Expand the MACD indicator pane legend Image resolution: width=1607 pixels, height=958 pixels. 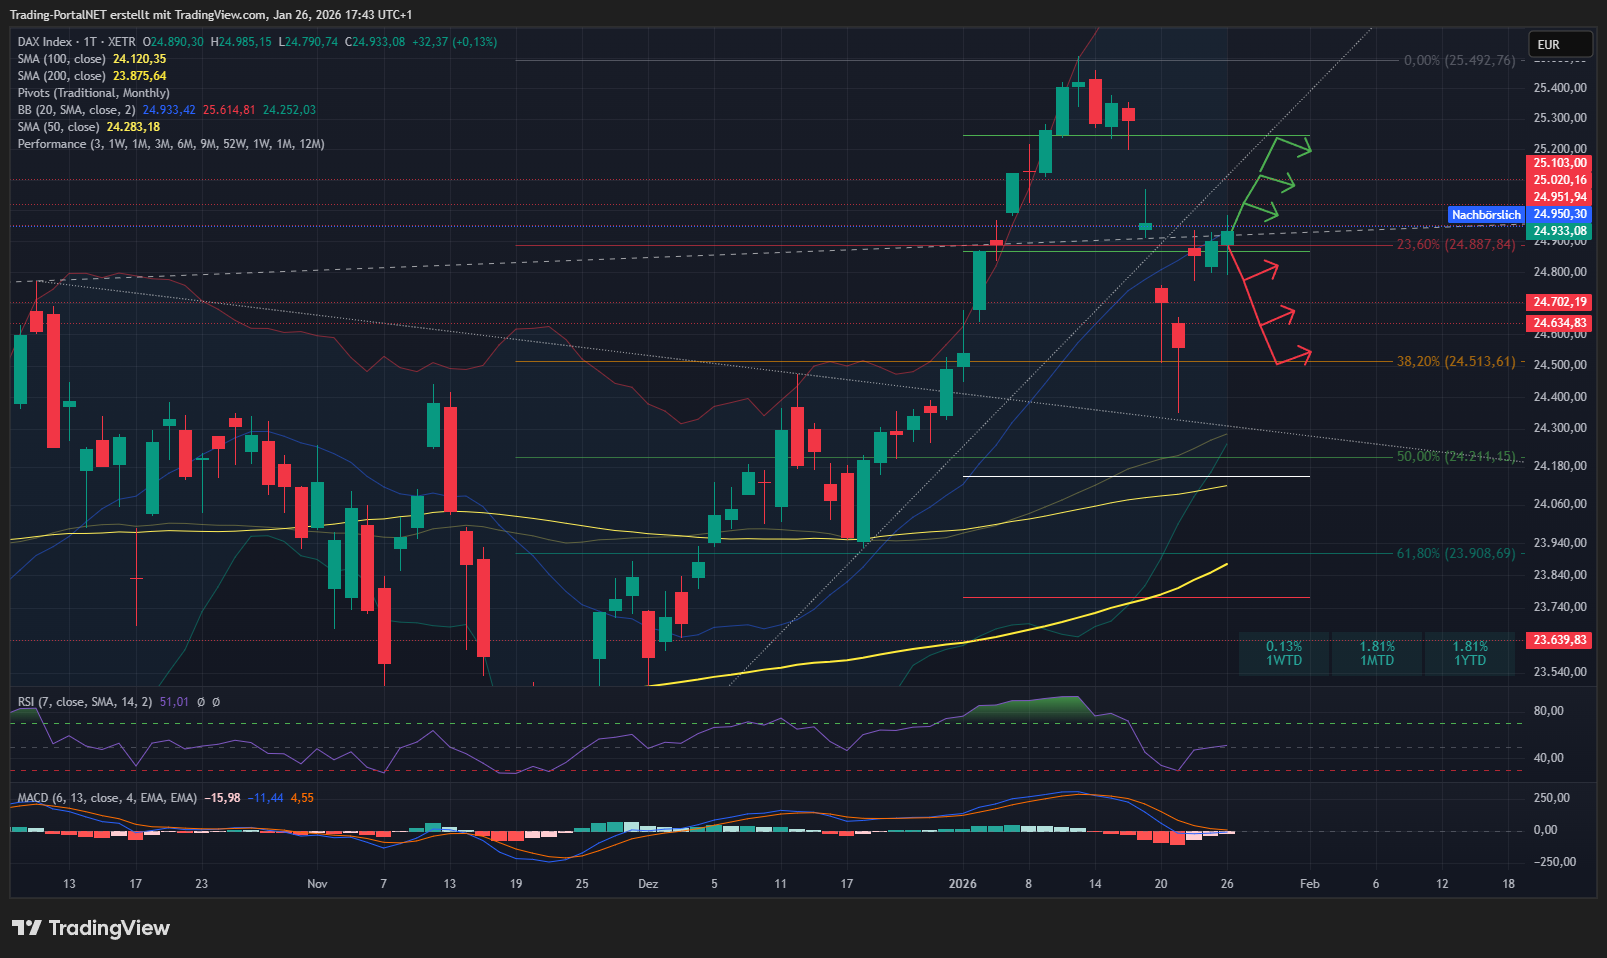pos(107,798)
